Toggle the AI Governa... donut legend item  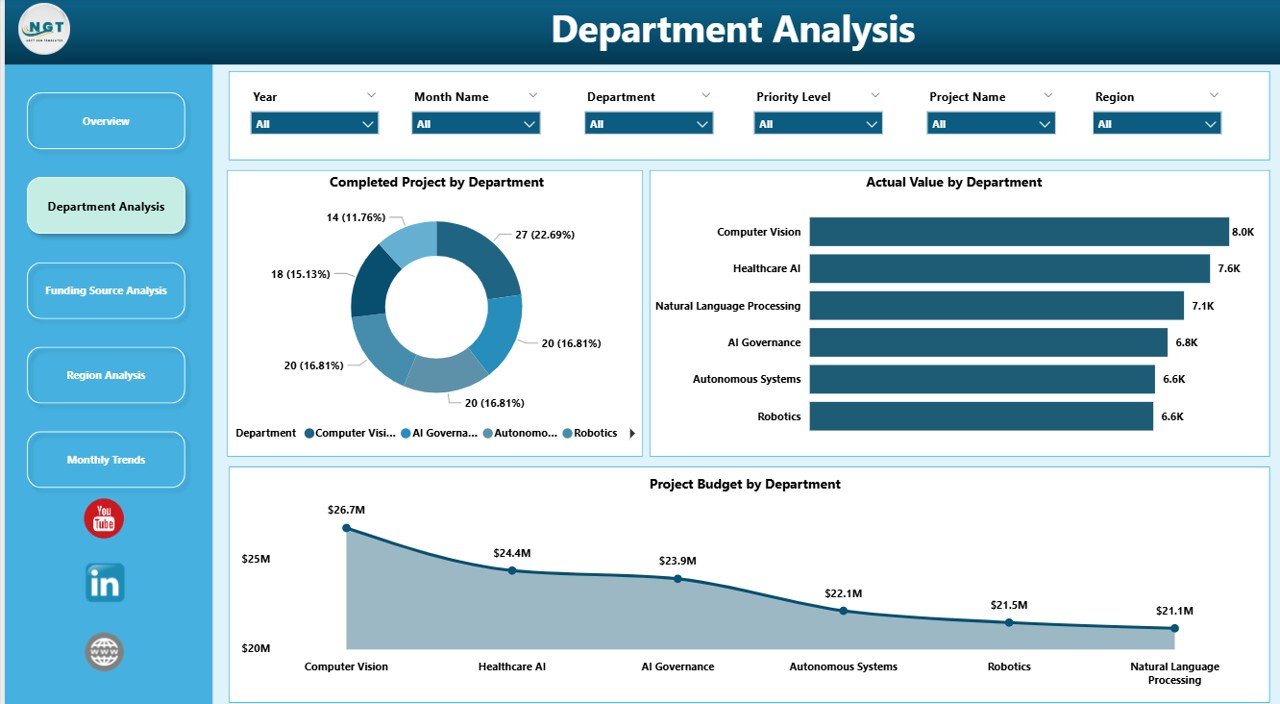(440, 432)
